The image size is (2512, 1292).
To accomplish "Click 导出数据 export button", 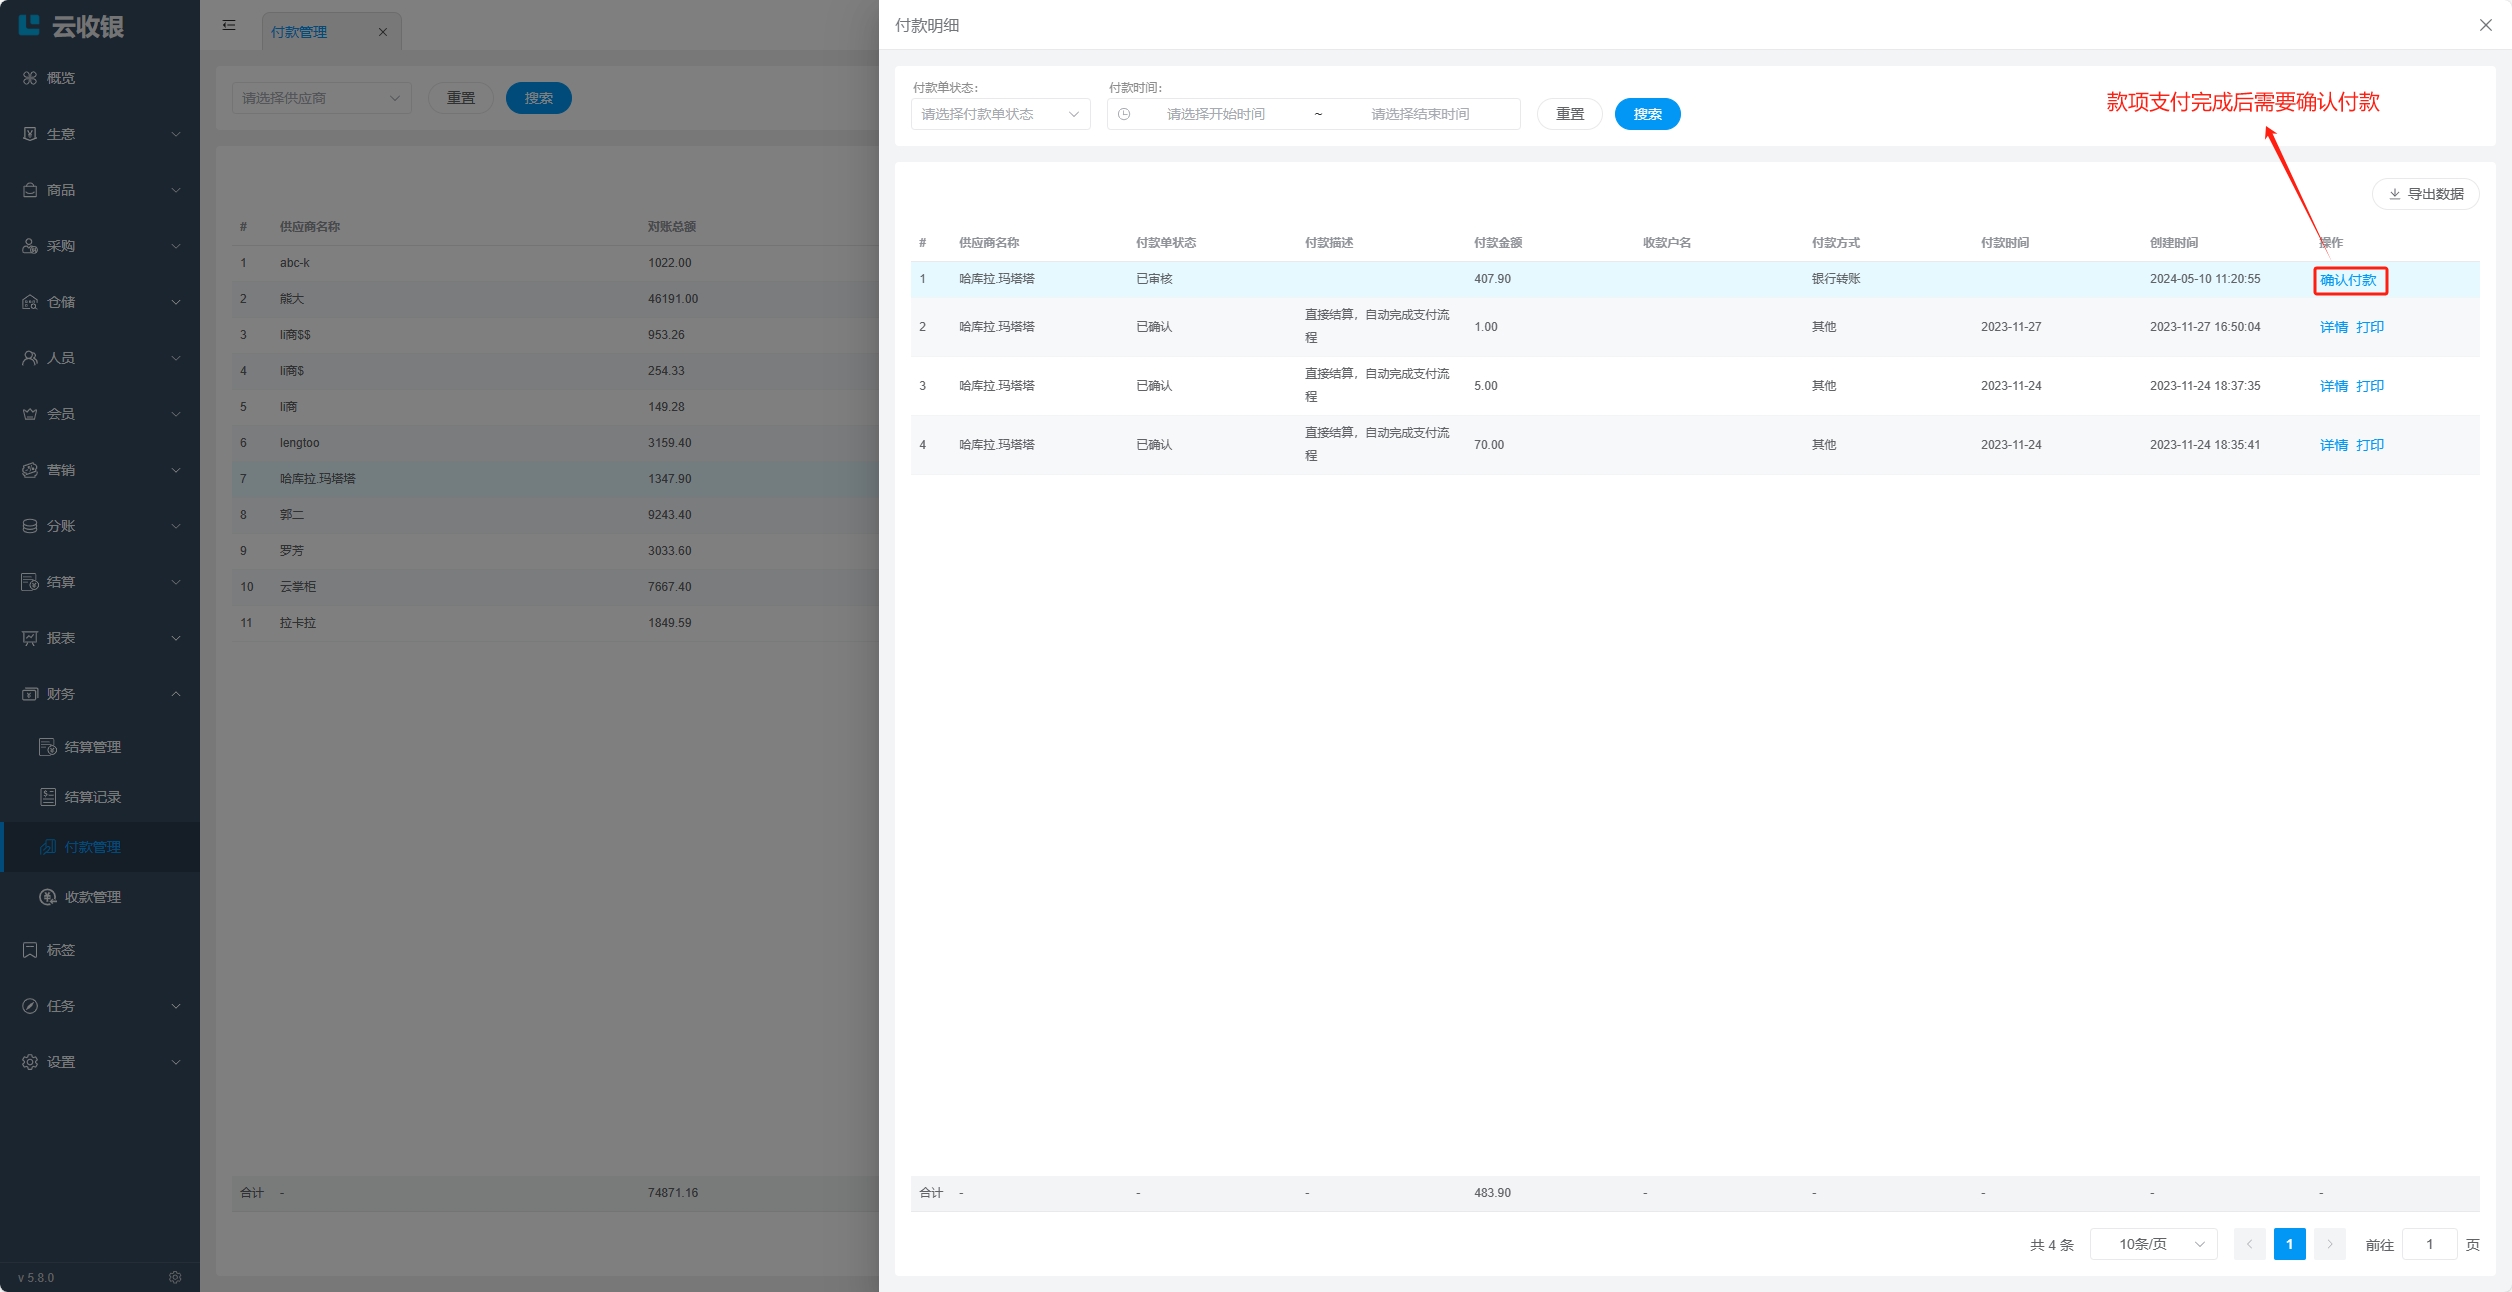I will click(2425, 194).
